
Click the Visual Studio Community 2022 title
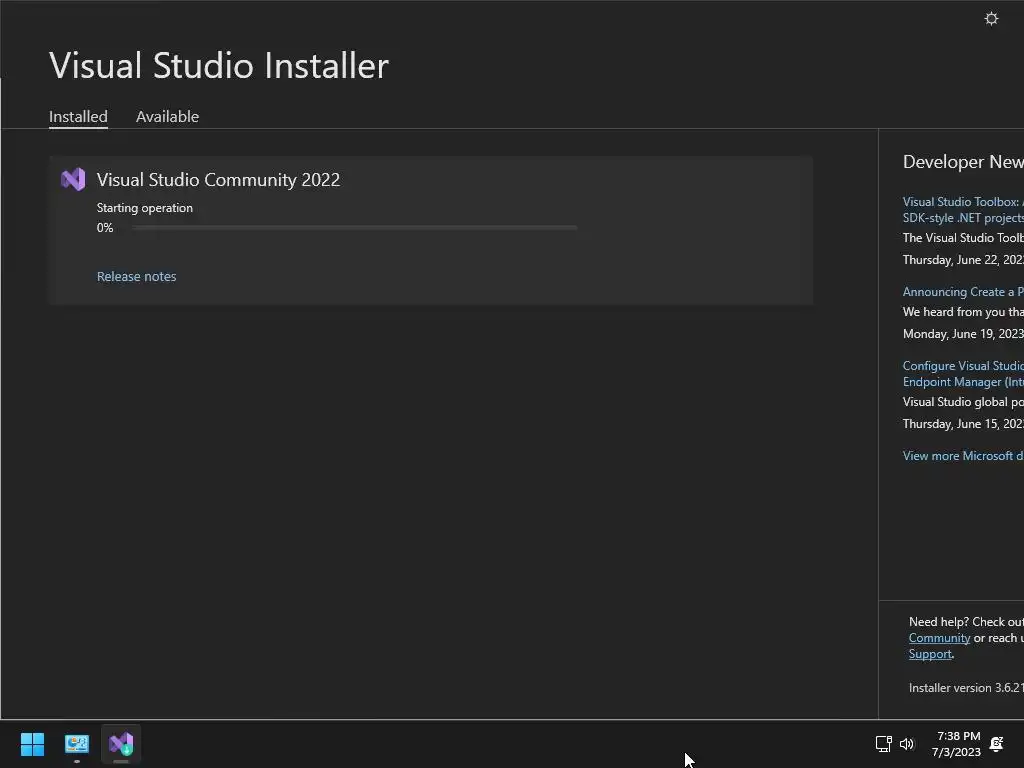(x=218, y=180)
